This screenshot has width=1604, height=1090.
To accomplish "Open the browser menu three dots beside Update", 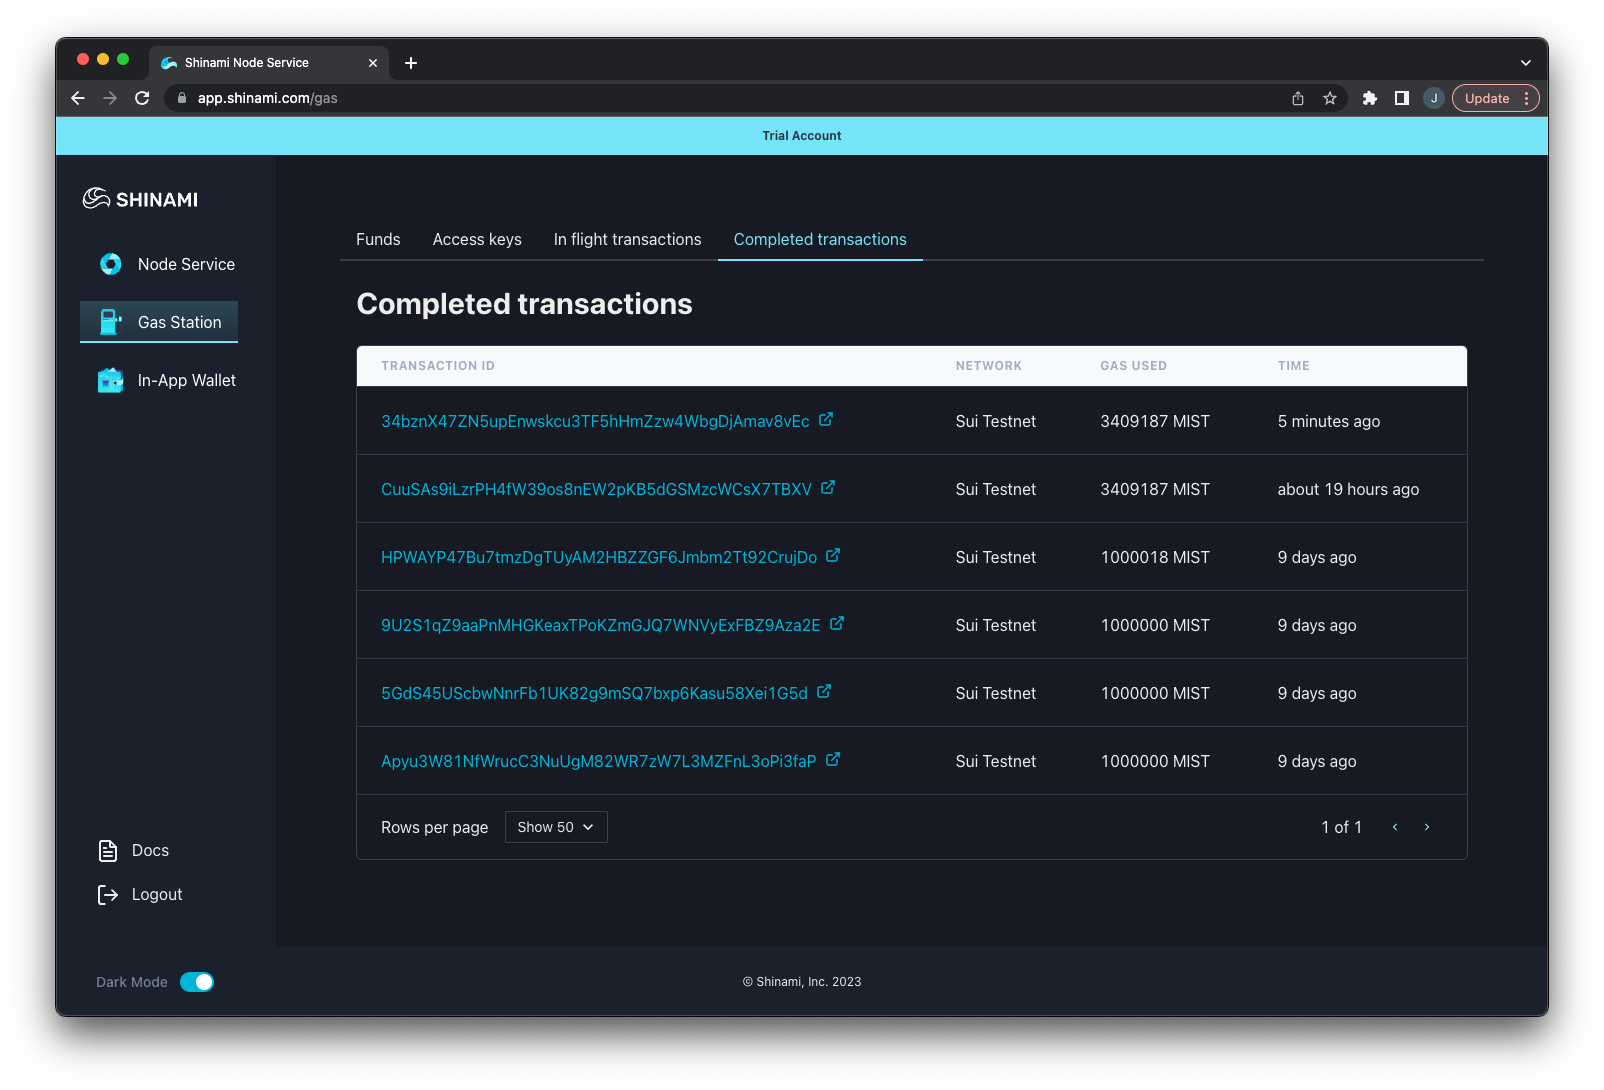I will tap(1526, 98).
